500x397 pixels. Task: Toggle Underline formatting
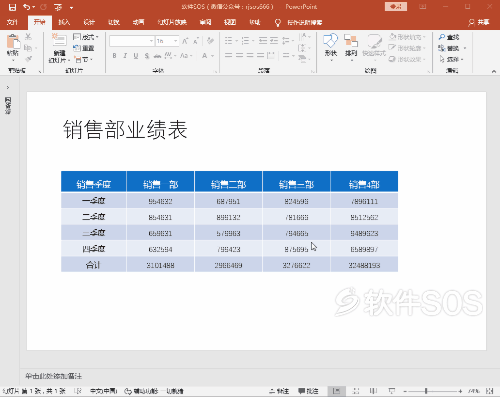coord(136,56)
